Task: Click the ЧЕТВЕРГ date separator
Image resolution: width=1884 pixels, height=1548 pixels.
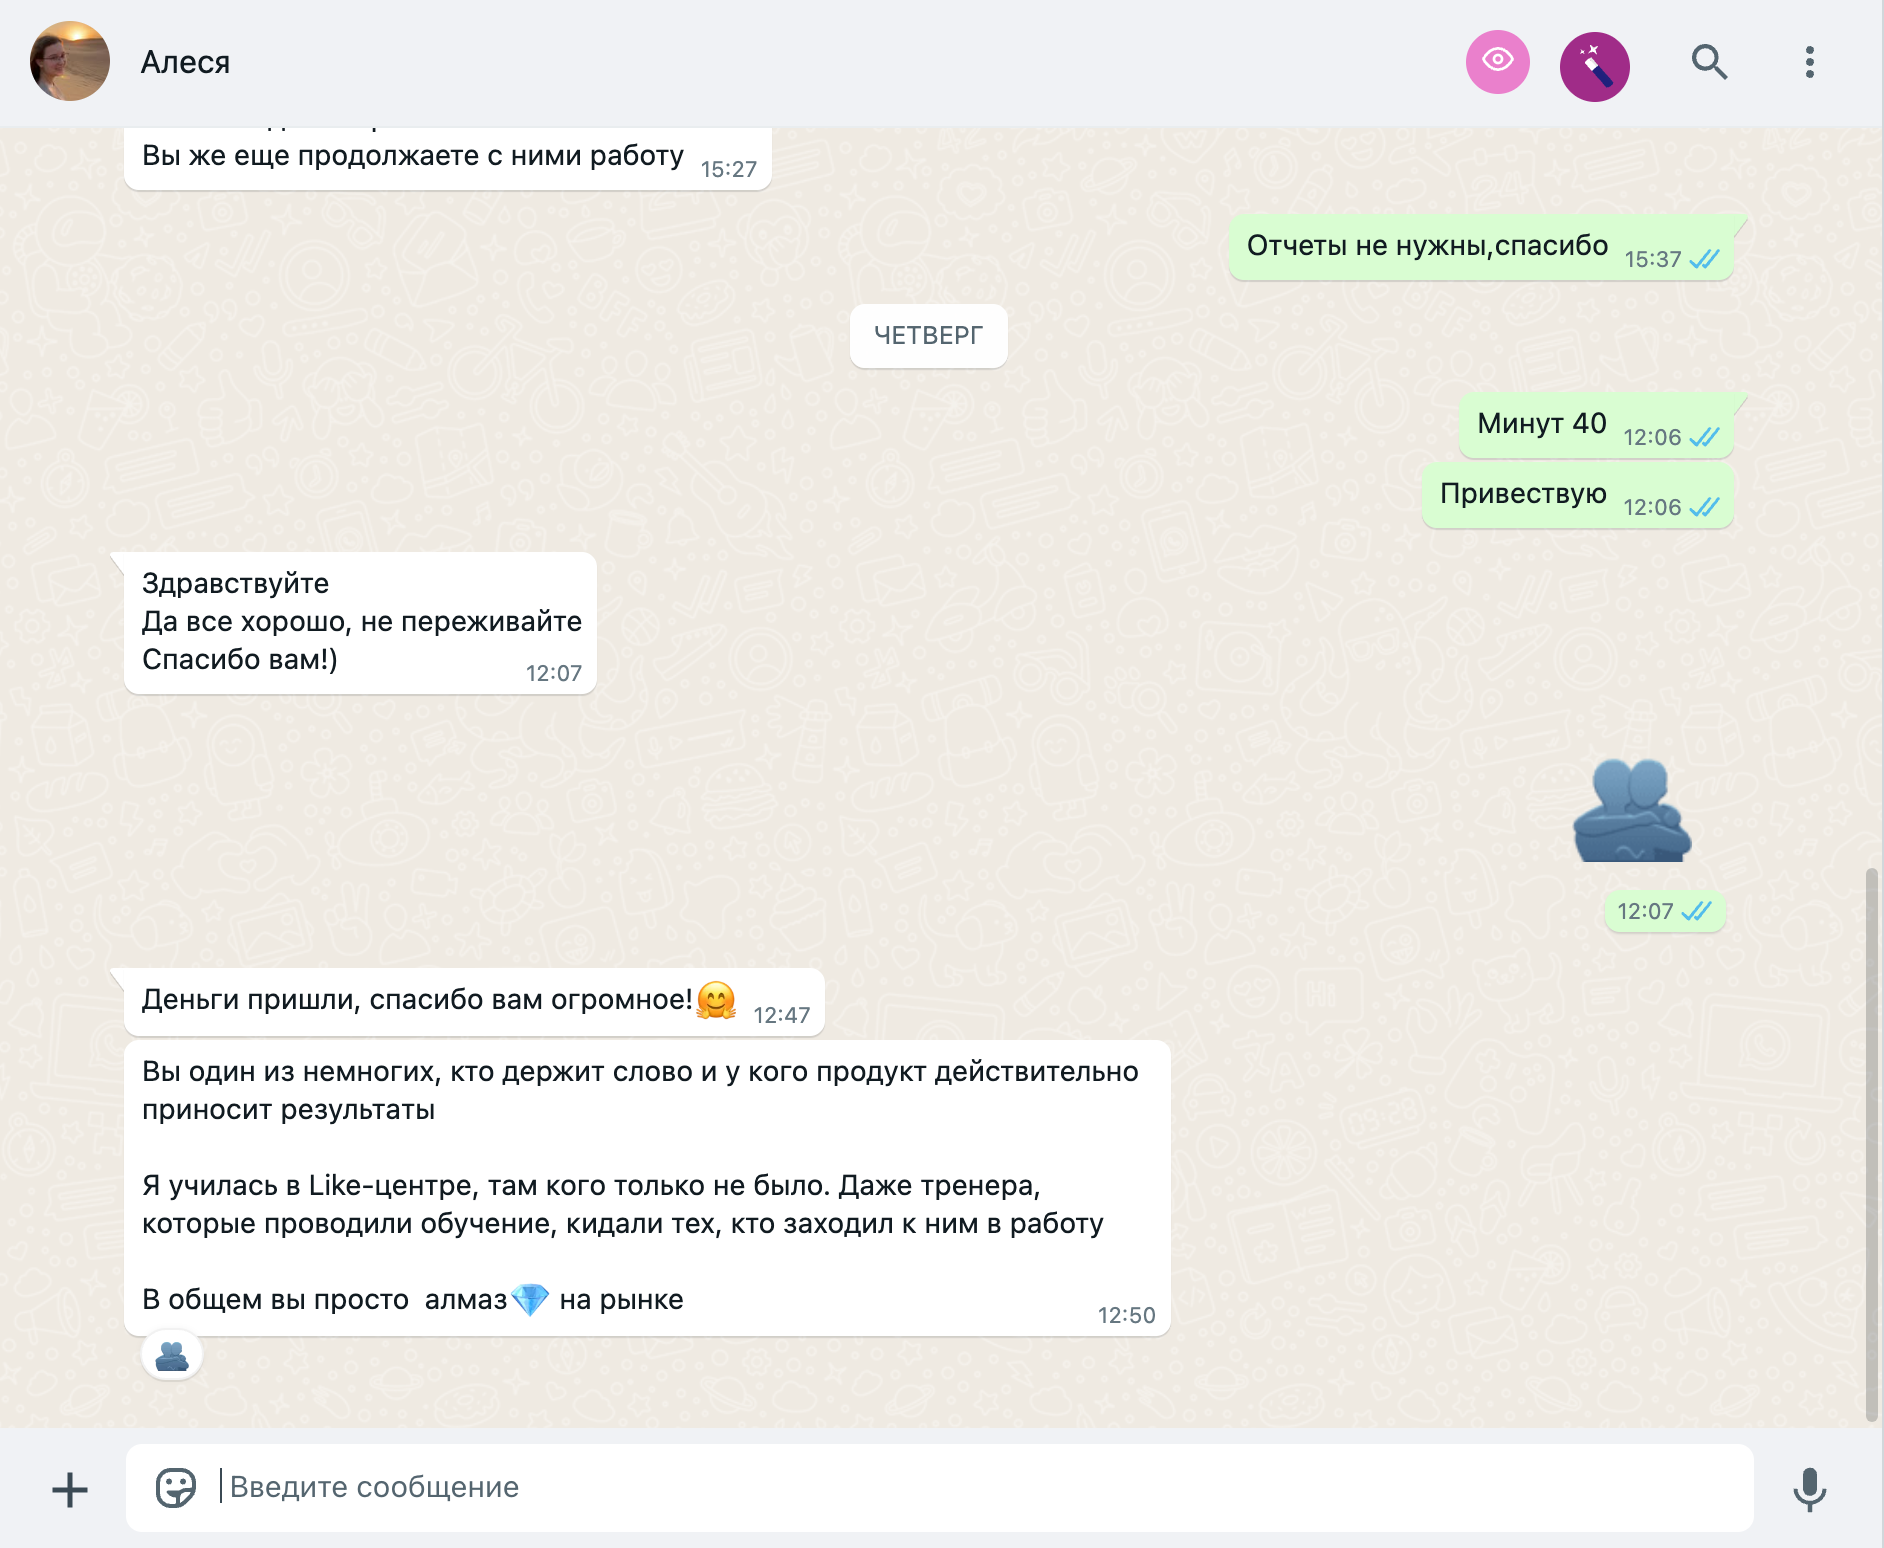Action: coord(928,335)
